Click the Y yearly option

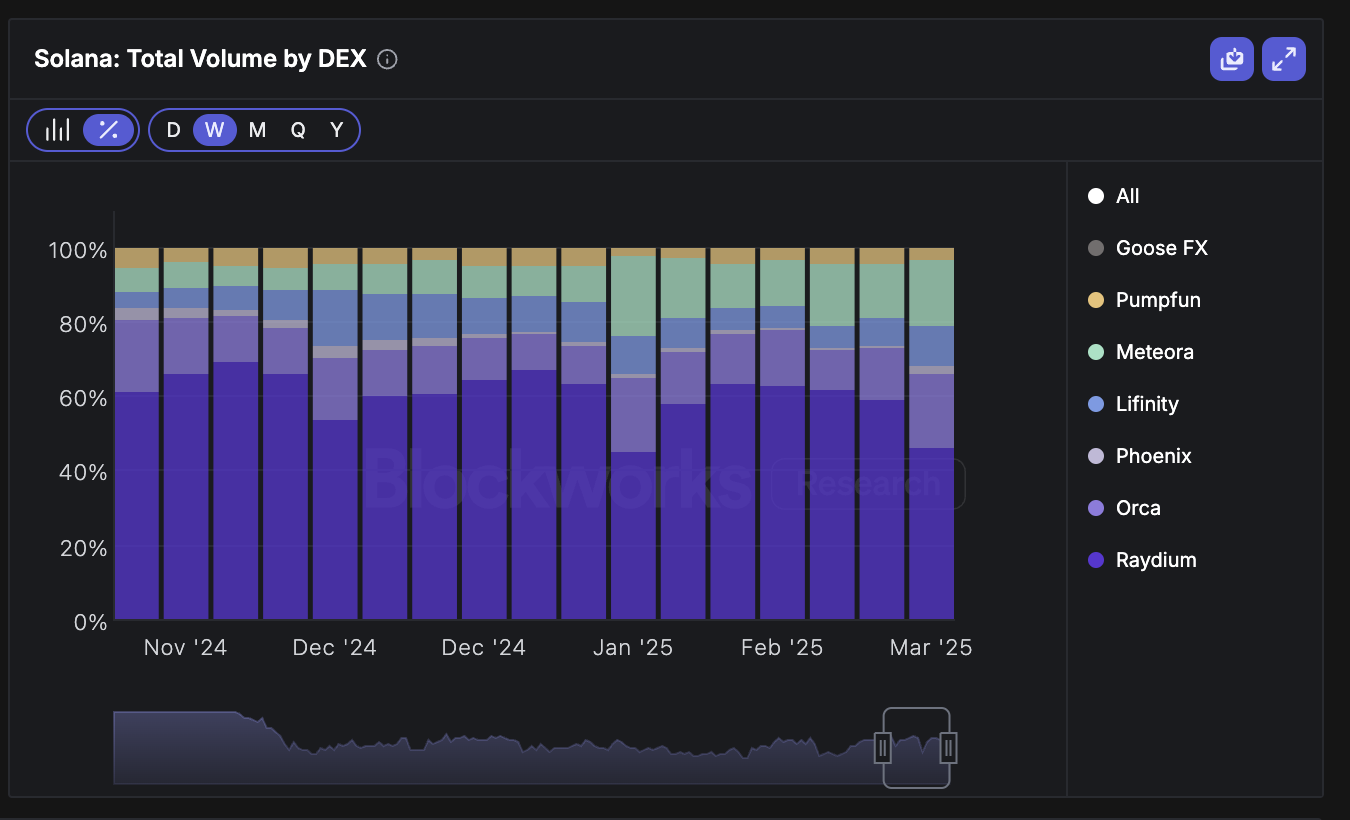pos(336,129)
